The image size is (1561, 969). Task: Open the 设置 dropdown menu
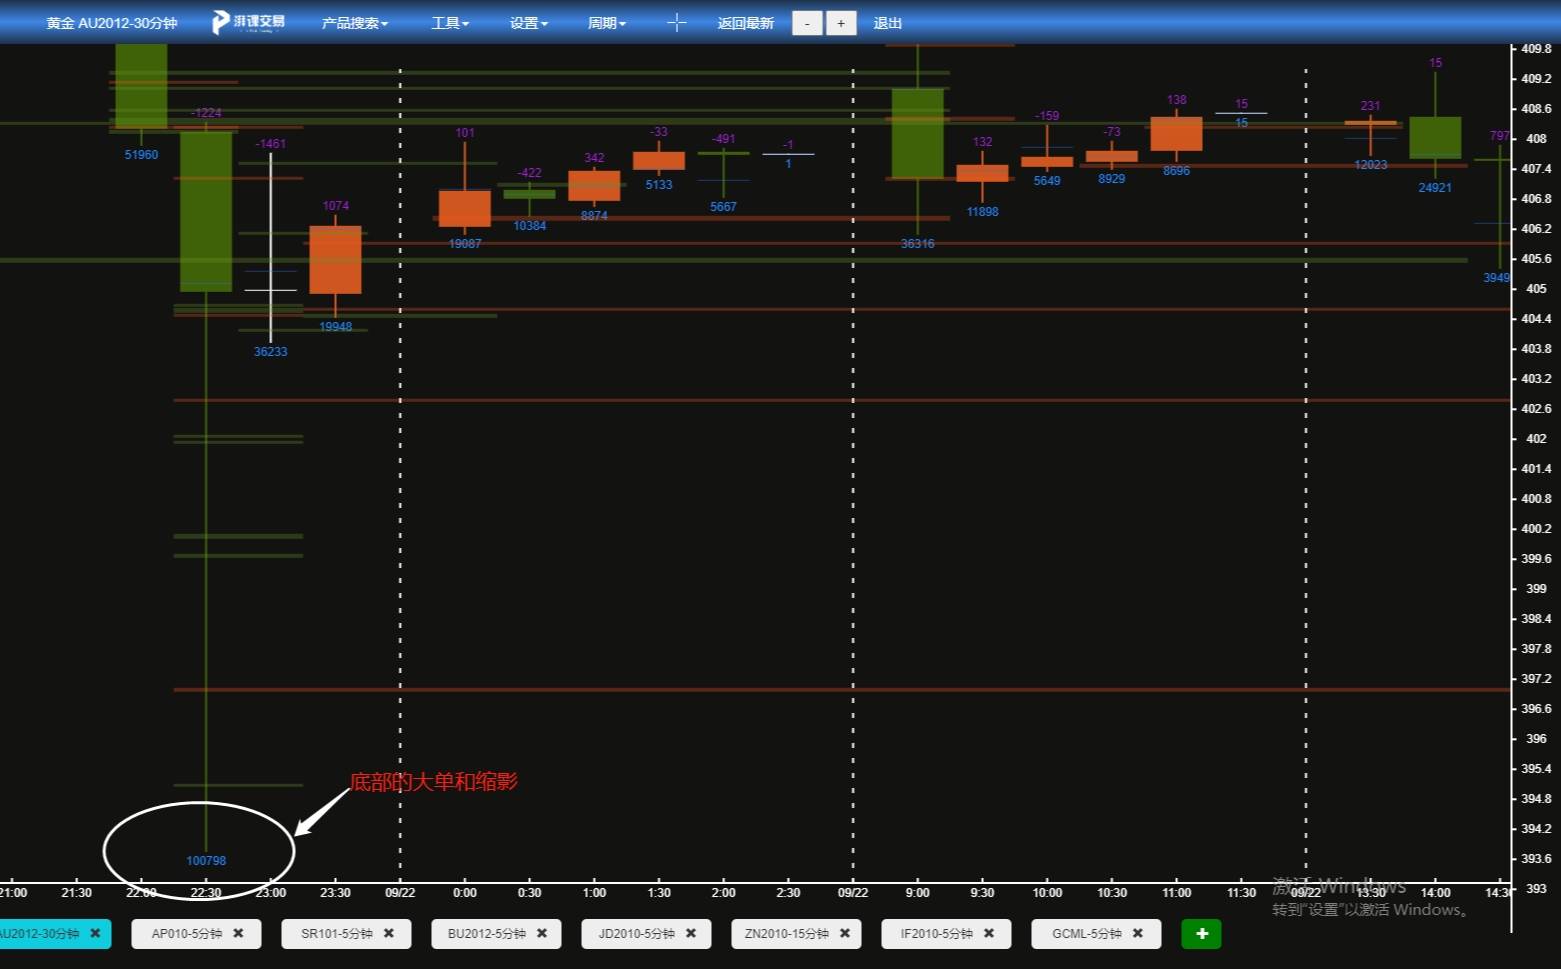[x=529, y=23]
